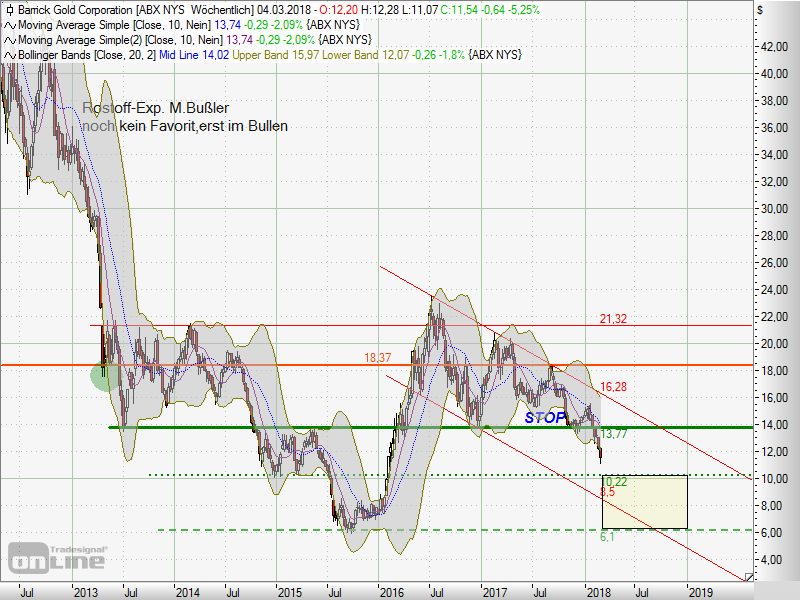Click the 2013 label on the time axis
800x600 pixels.
click(x=85, y=592)
